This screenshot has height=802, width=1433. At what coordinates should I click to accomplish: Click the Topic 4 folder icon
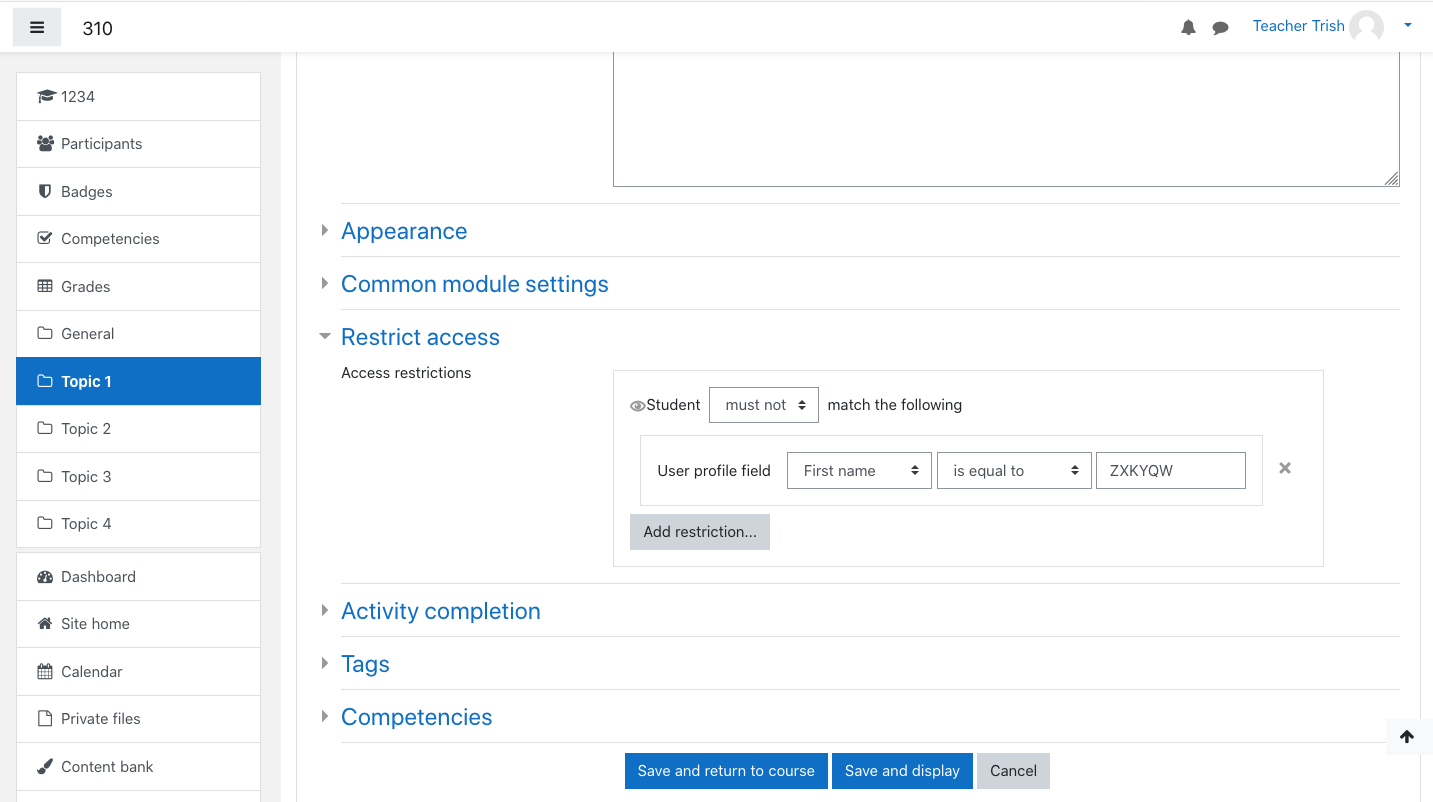[45, 523]
